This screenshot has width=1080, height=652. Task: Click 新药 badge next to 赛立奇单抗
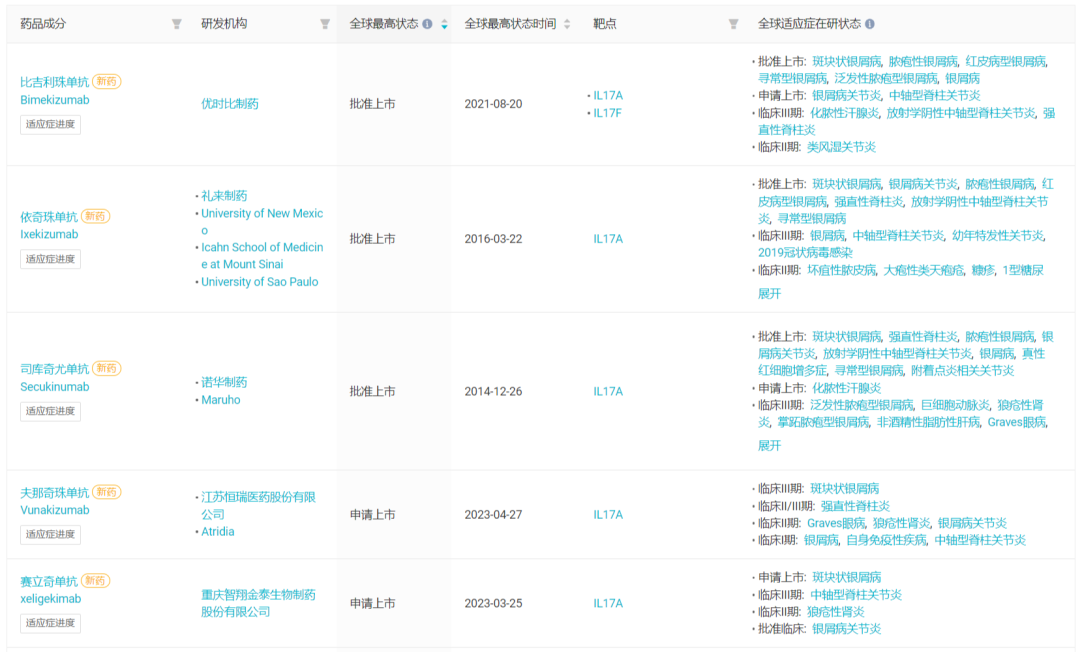[96, 580]
